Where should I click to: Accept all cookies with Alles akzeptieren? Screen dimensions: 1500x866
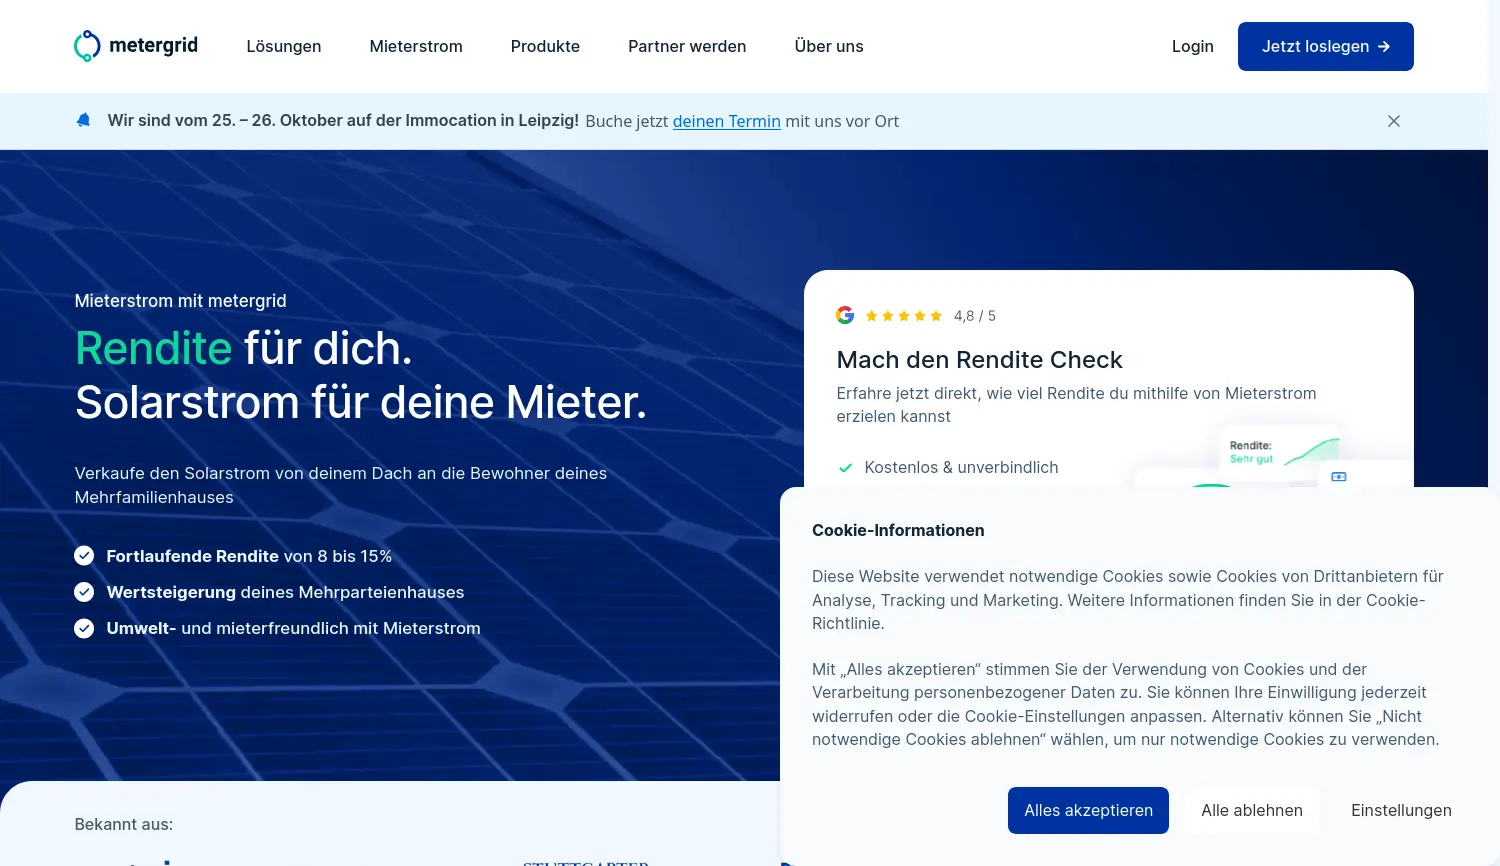pyautogui.click(x=1088, y=810)
